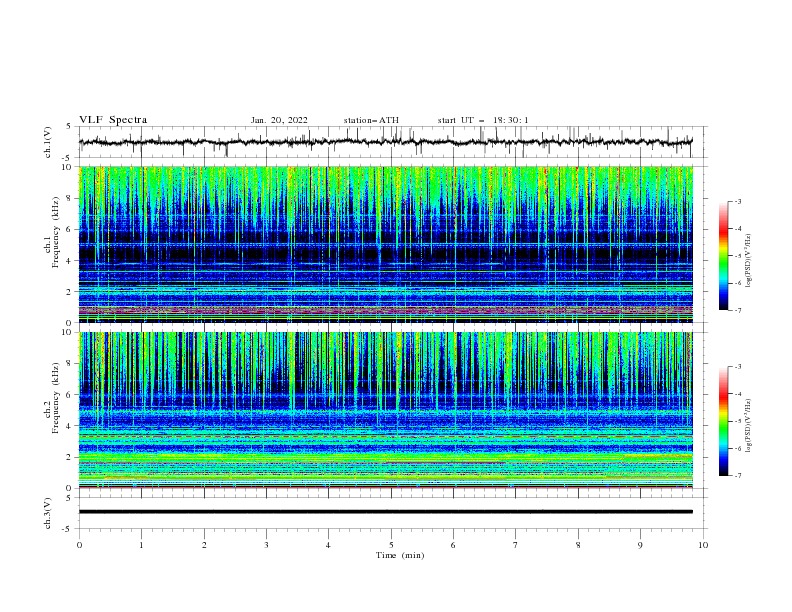Click time axis tick label "1"
The width and height of the screenshot is (792, 612).
[x=141, y=545]
